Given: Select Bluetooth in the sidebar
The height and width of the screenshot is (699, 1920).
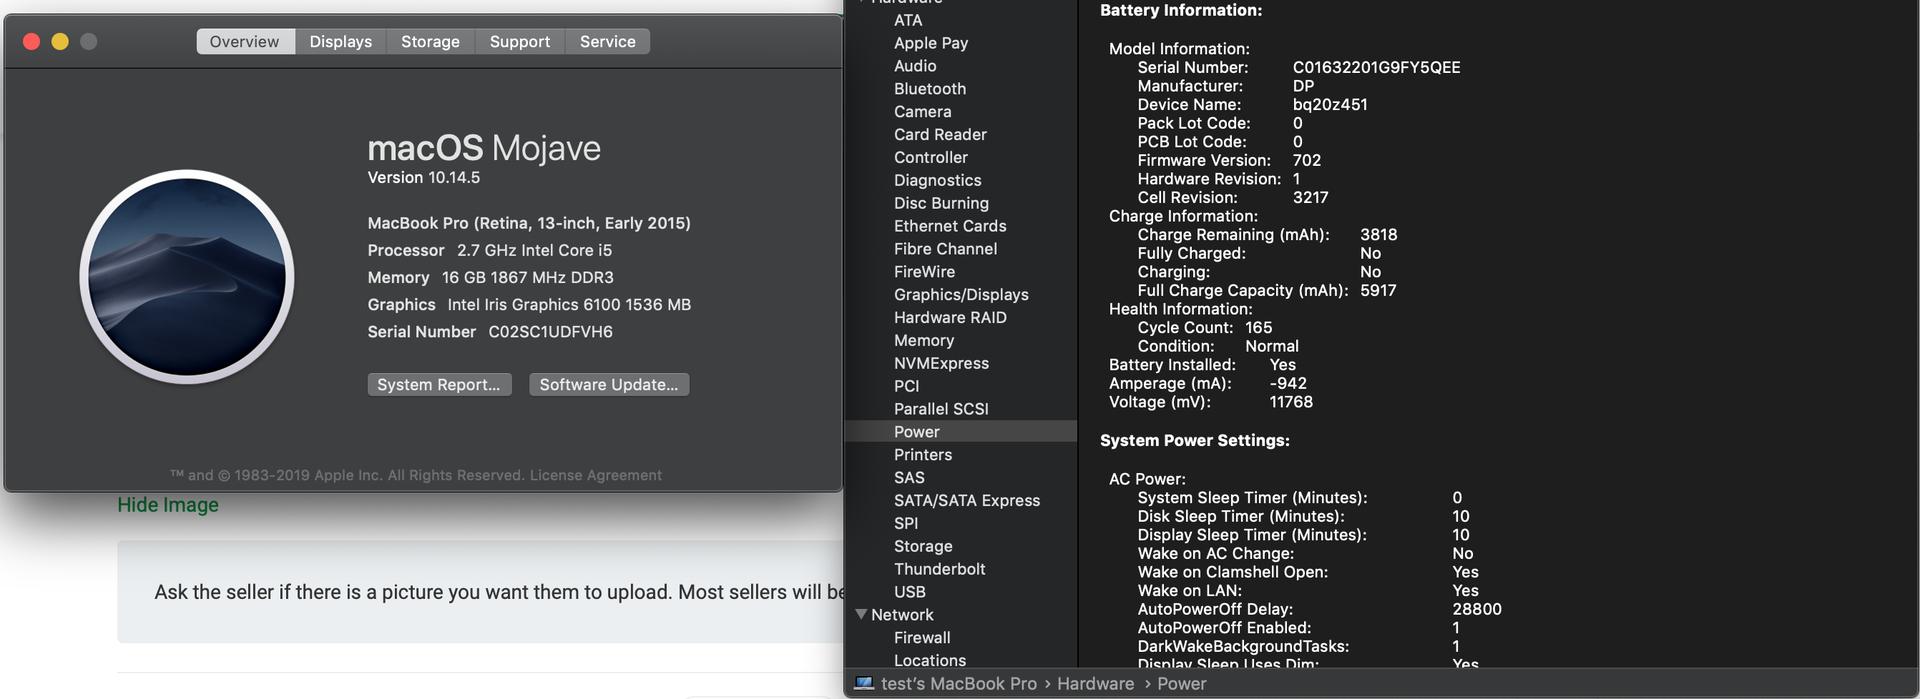Looking at the screenshot, I should pos(930,89).
